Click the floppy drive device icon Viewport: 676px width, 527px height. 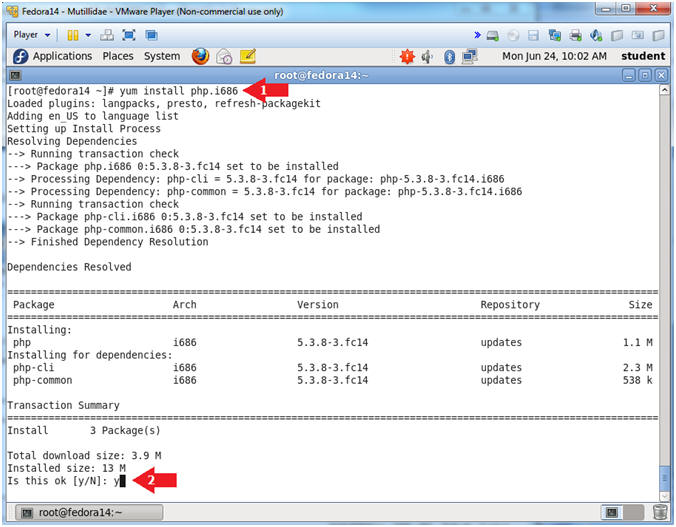(x=534, y=35)
